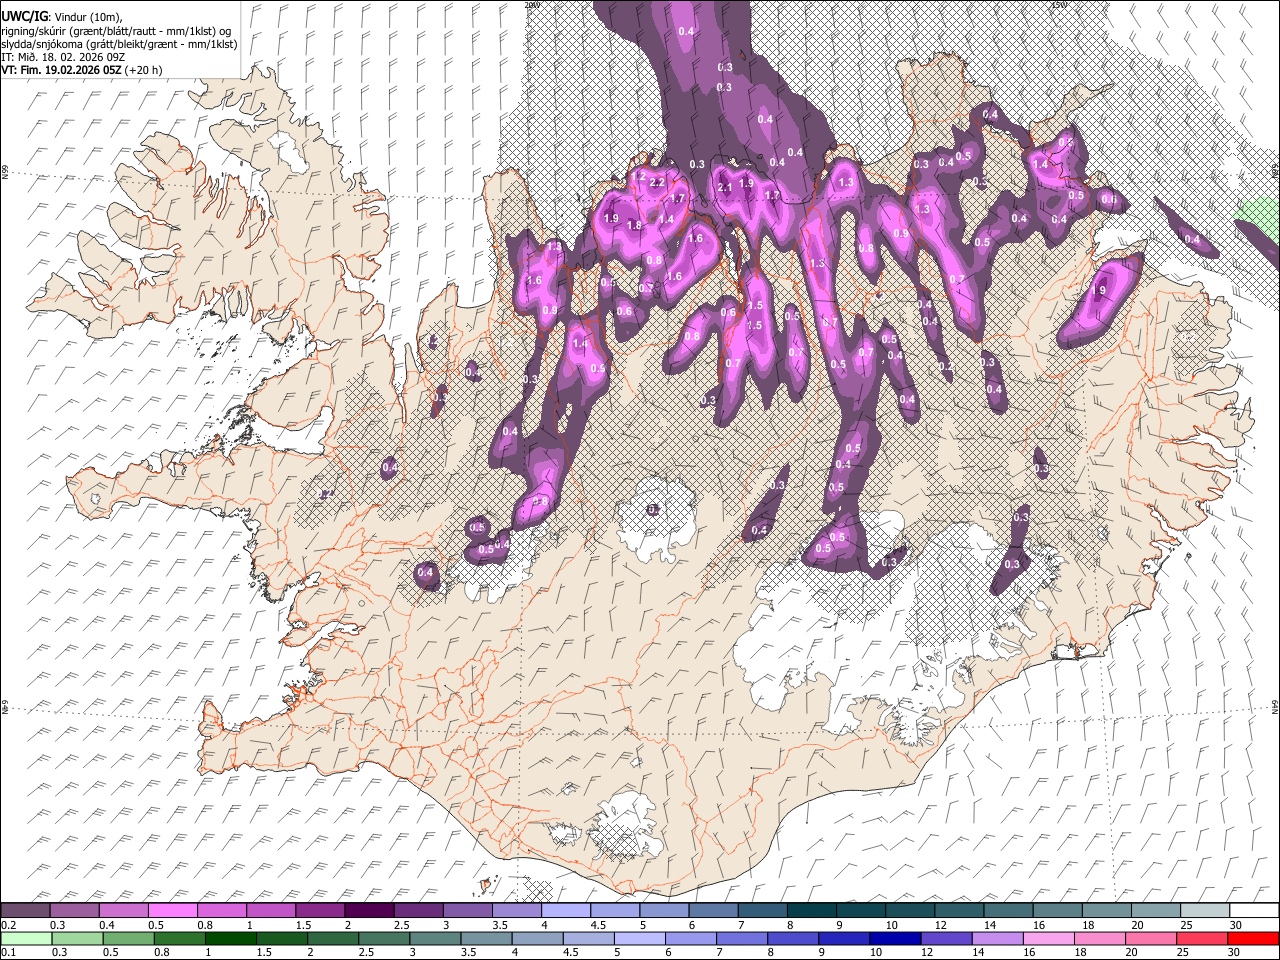Image resolution: width=1280 pixels, height=960 pixels.
Task: Select the deep navy blue swatch at 10 in the lower legend row
Action: (897, 938)
